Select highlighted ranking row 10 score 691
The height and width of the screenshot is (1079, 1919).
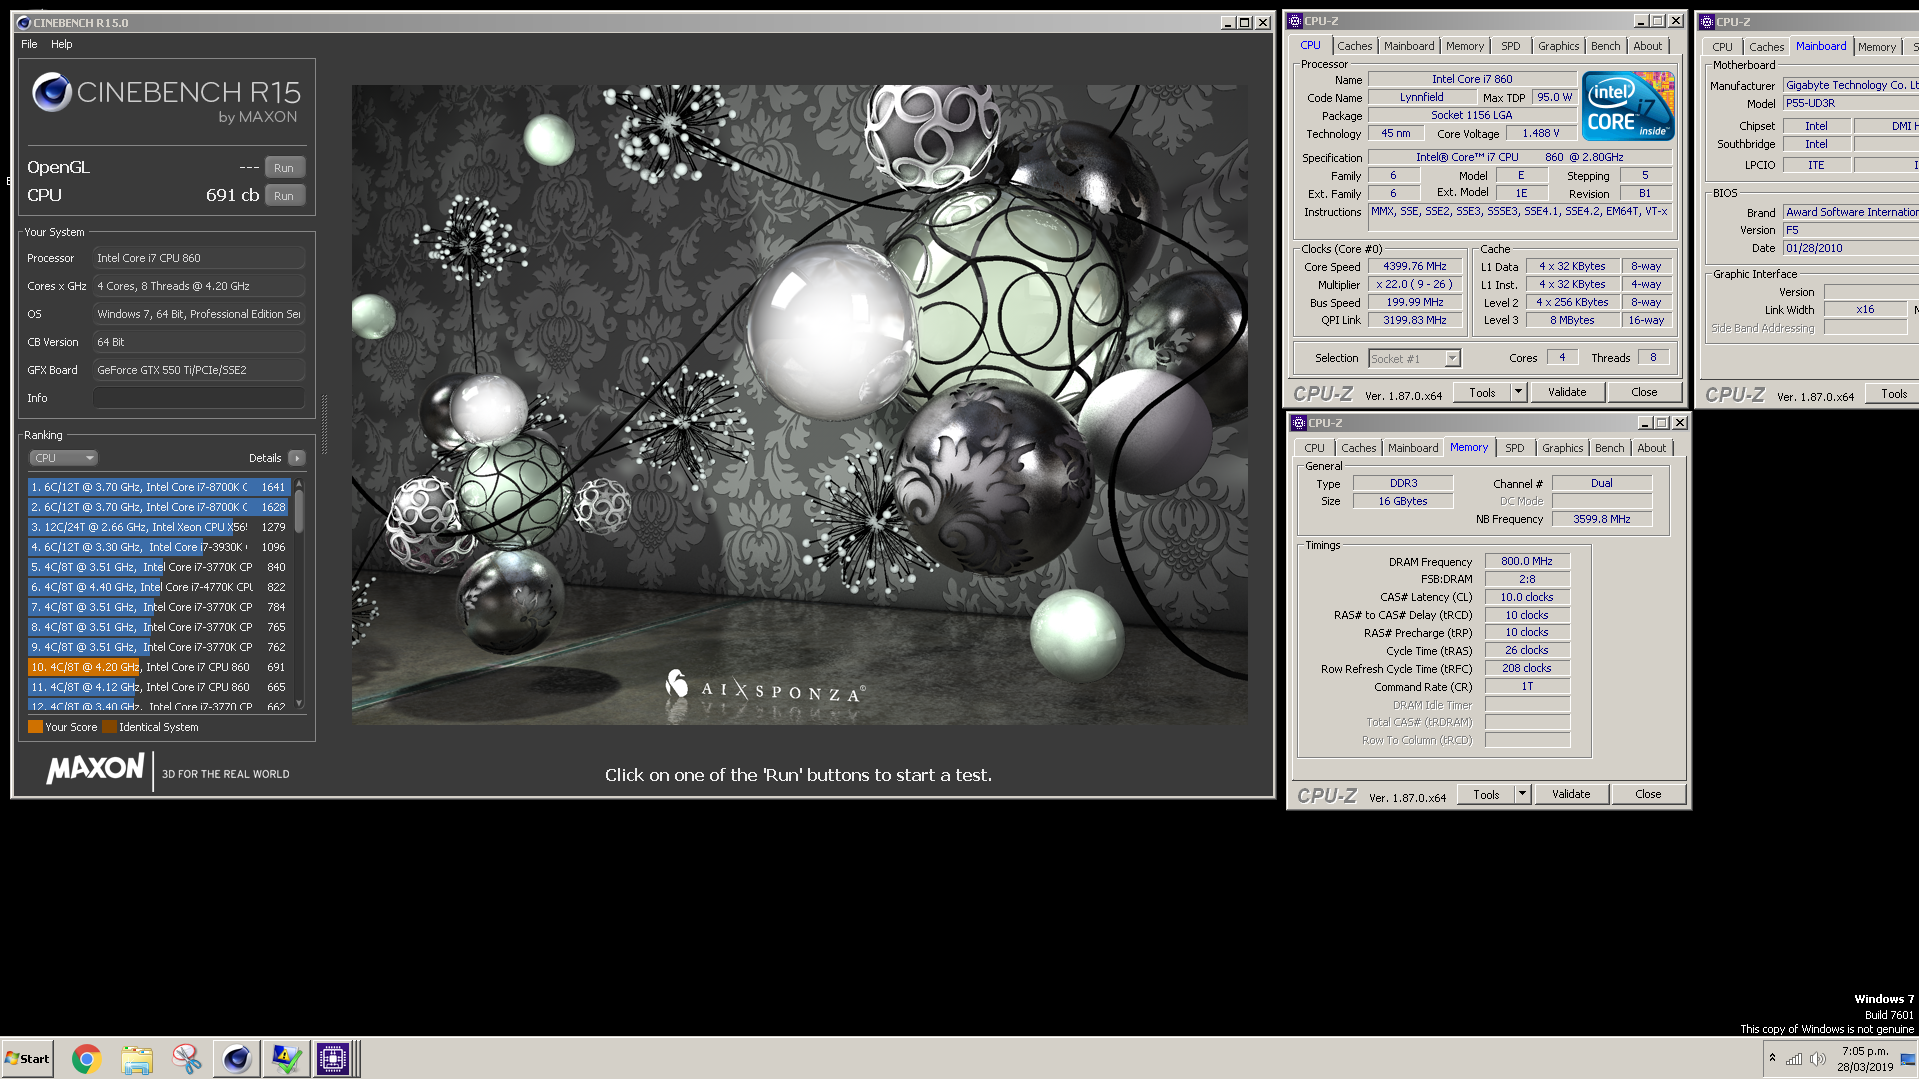(x=158, y=667)
